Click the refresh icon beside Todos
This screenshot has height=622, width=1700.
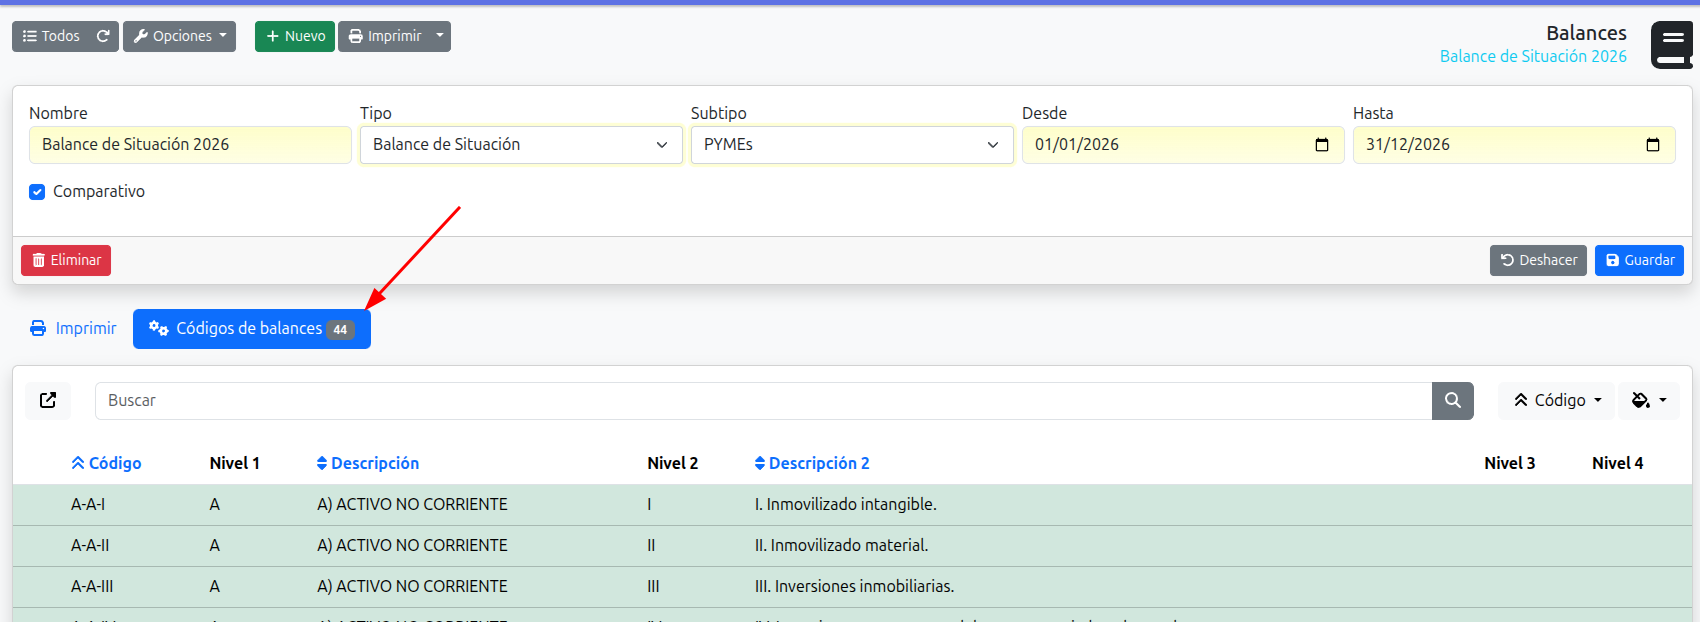click(x=103, y=36)
